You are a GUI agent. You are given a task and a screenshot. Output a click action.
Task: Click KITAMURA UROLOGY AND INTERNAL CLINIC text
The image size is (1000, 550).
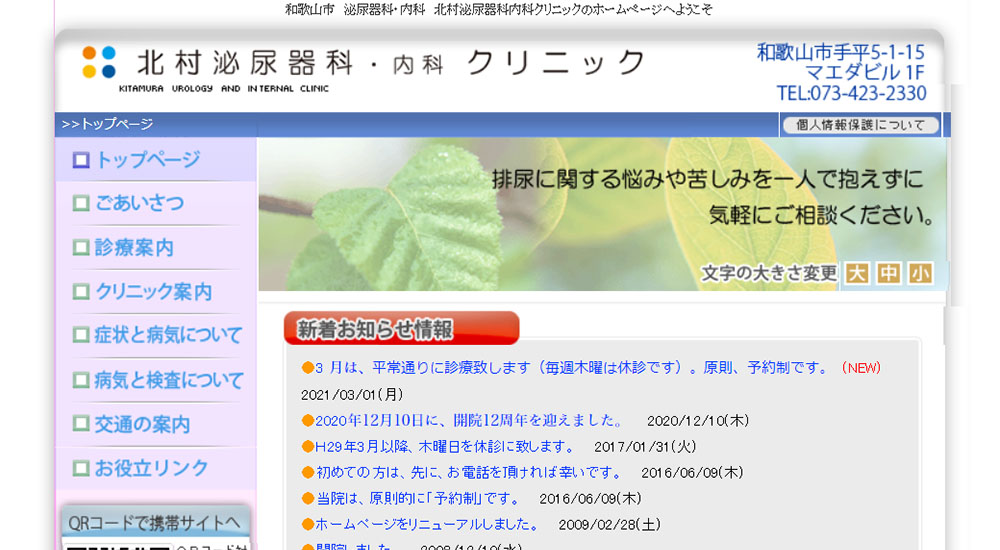224,89
